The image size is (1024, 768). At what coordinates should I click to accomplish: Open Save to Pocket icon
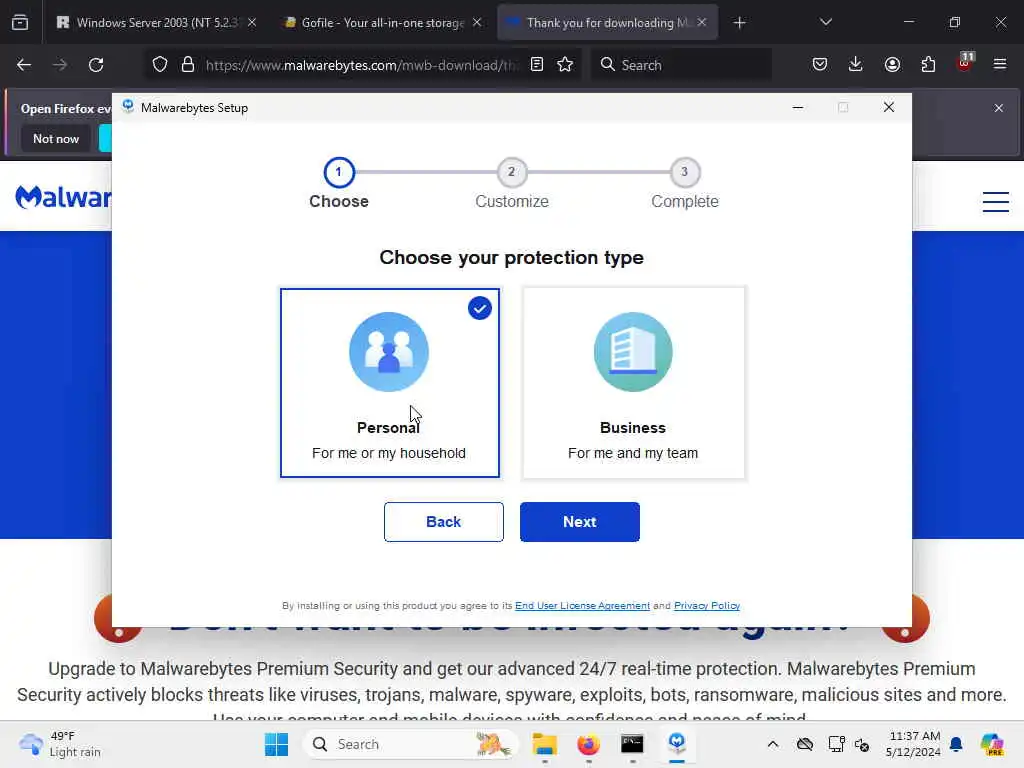point(820,65)
